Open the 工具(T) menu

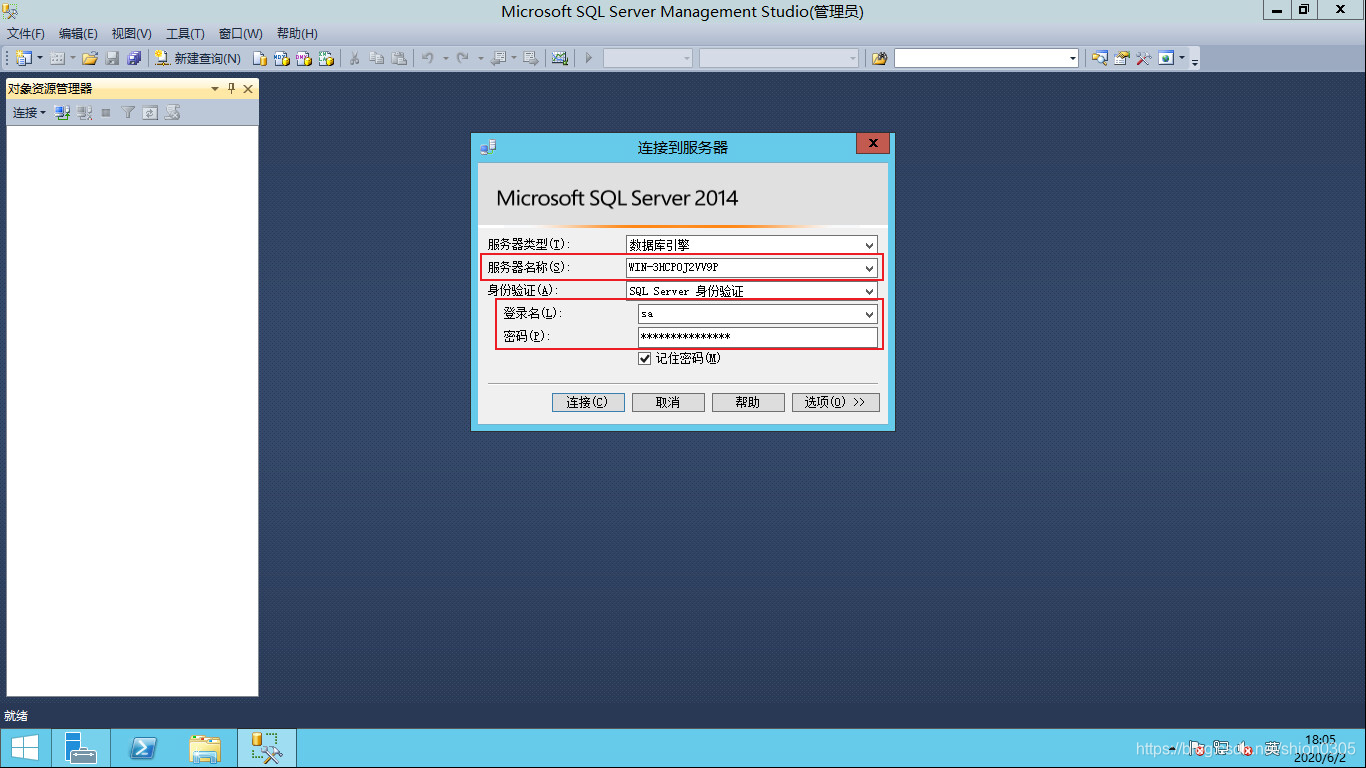point(185,33)
